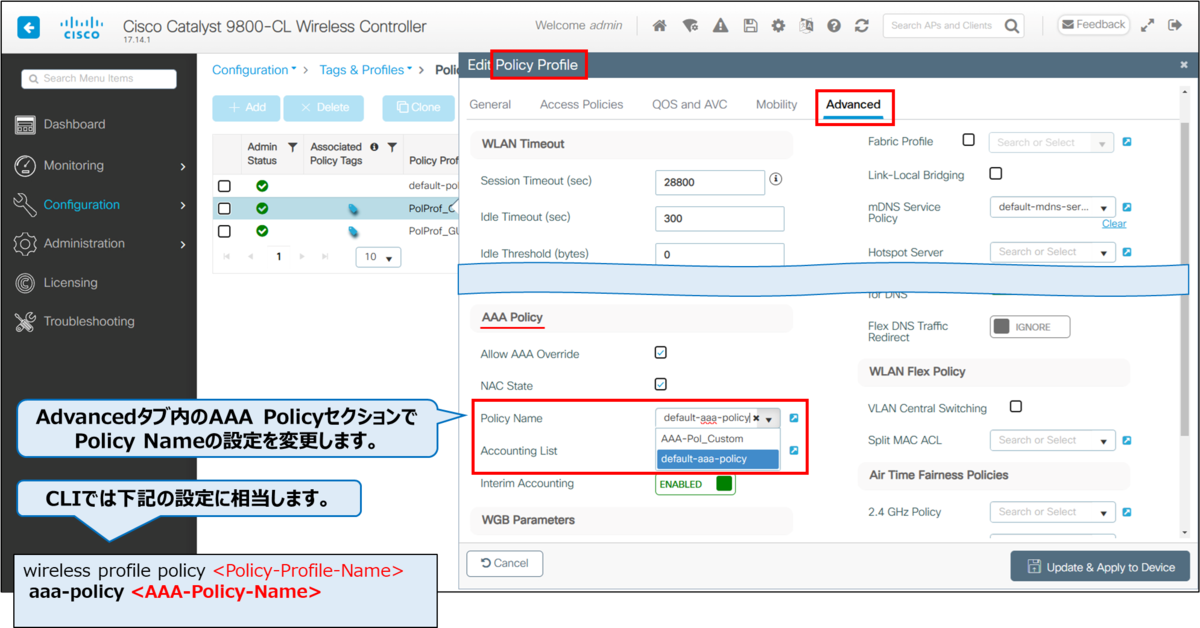Open the Split MAC ACL dropdown
Image resolution: width=1200 pixels, height=628 pixels.
(x=1051, y=440)
